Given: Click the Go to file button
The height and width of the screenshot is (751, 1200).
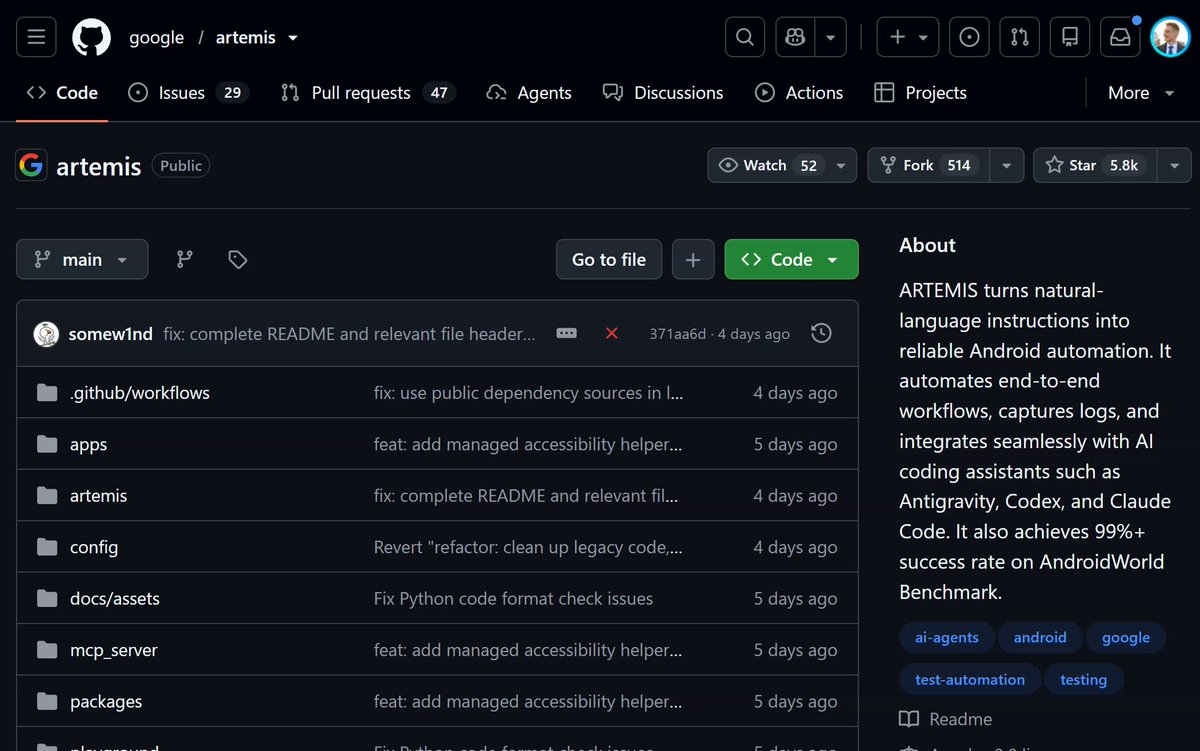Looking at the screenshot, I should pyautogui.click(x=609, y=259).
